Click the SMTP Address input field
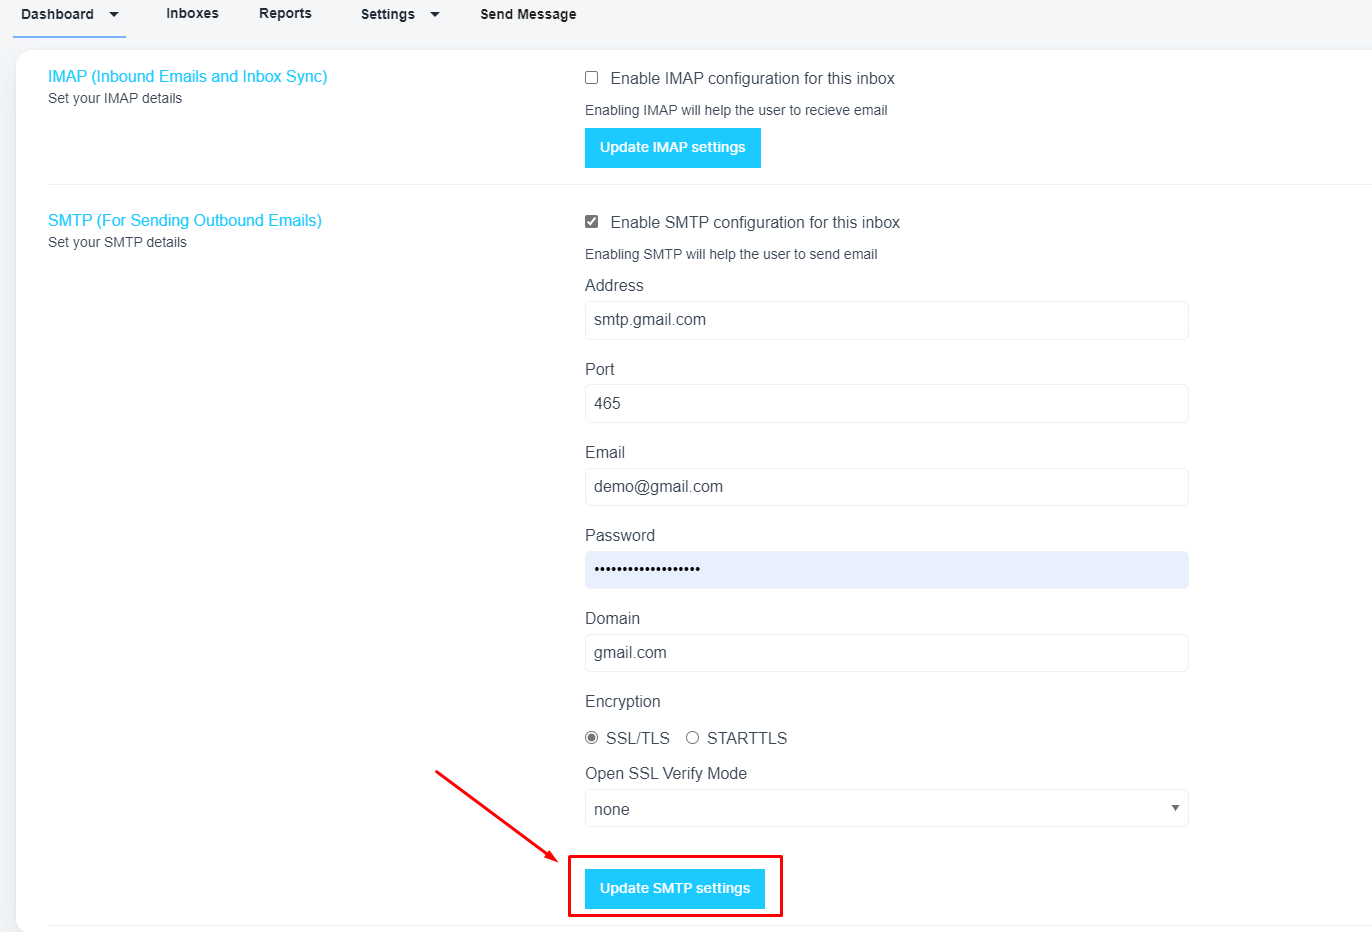 [x=886, y=320]
